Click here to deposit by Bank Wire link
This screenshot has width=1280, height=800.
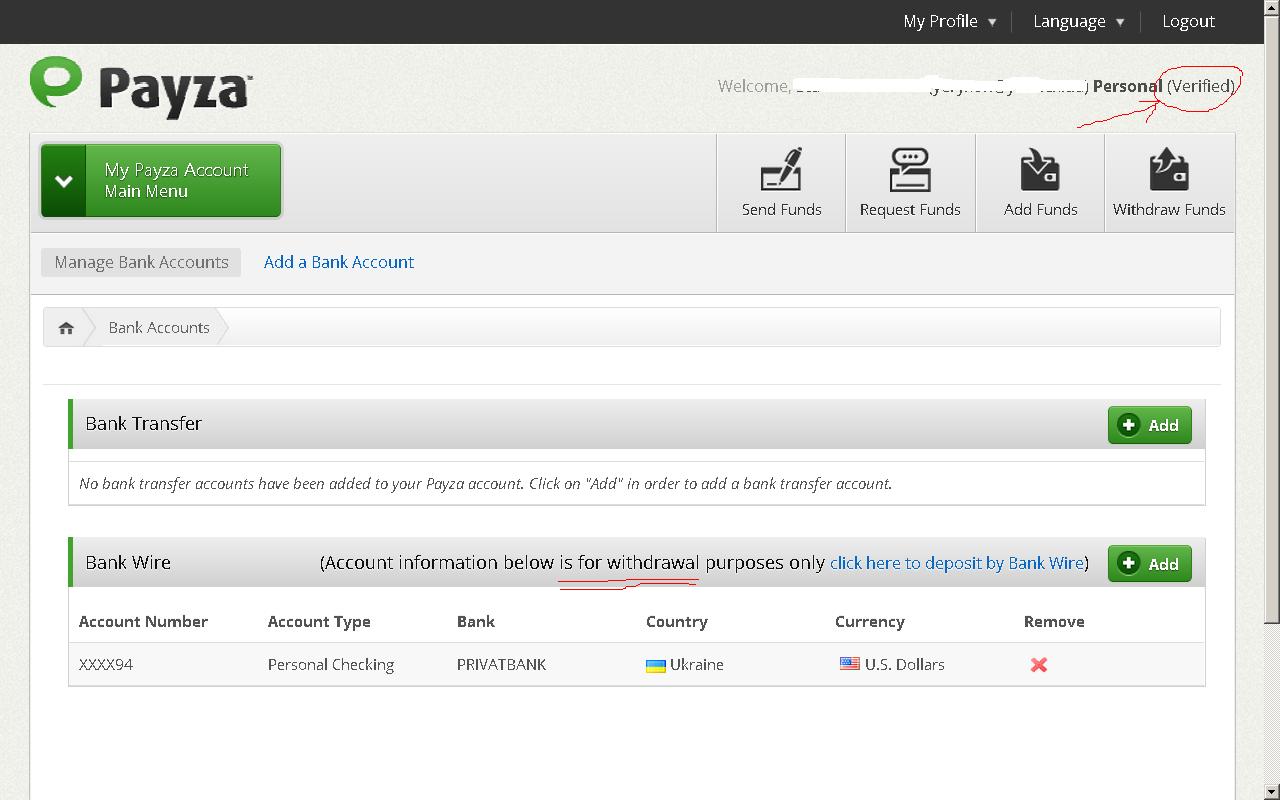pos(956,563)
